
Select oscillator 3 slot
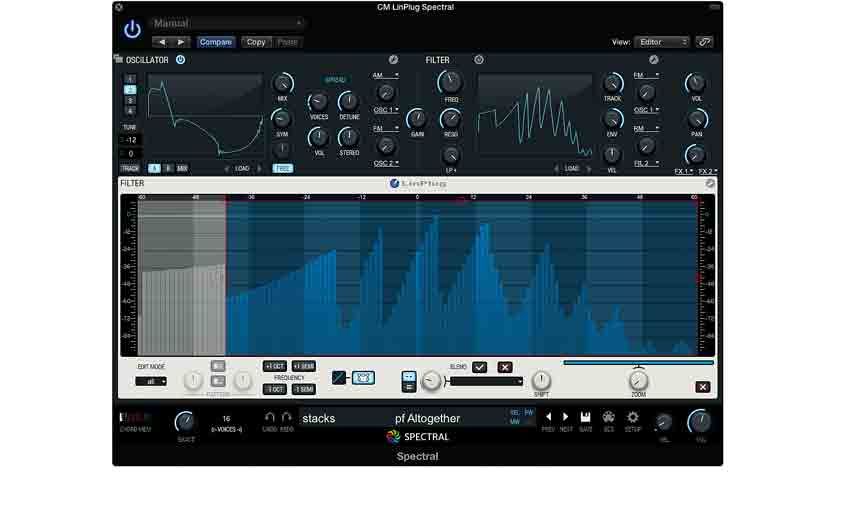[x=130, y=100]
